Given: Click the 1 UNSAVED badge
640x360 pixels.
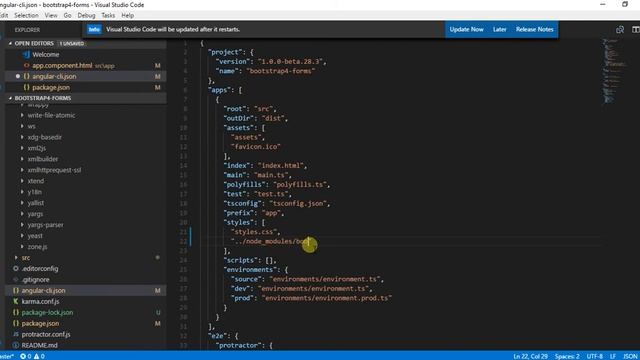Looking at the screenshot, I should pos(71,43).
